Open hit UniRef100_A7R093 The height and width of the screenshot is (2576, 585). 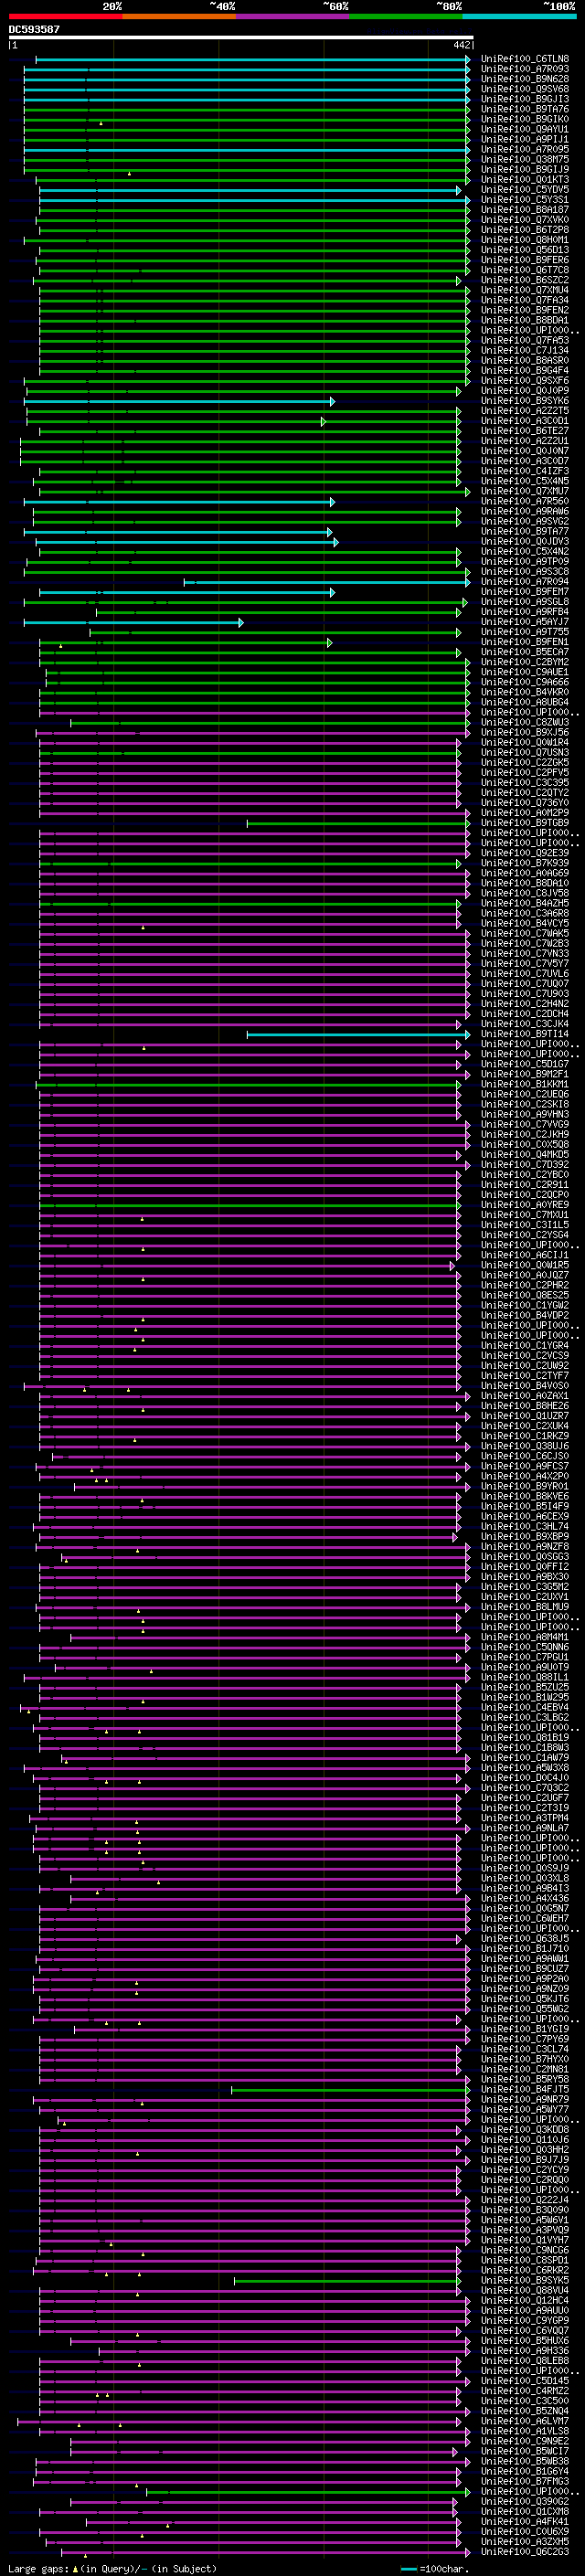tap(525, 69)
